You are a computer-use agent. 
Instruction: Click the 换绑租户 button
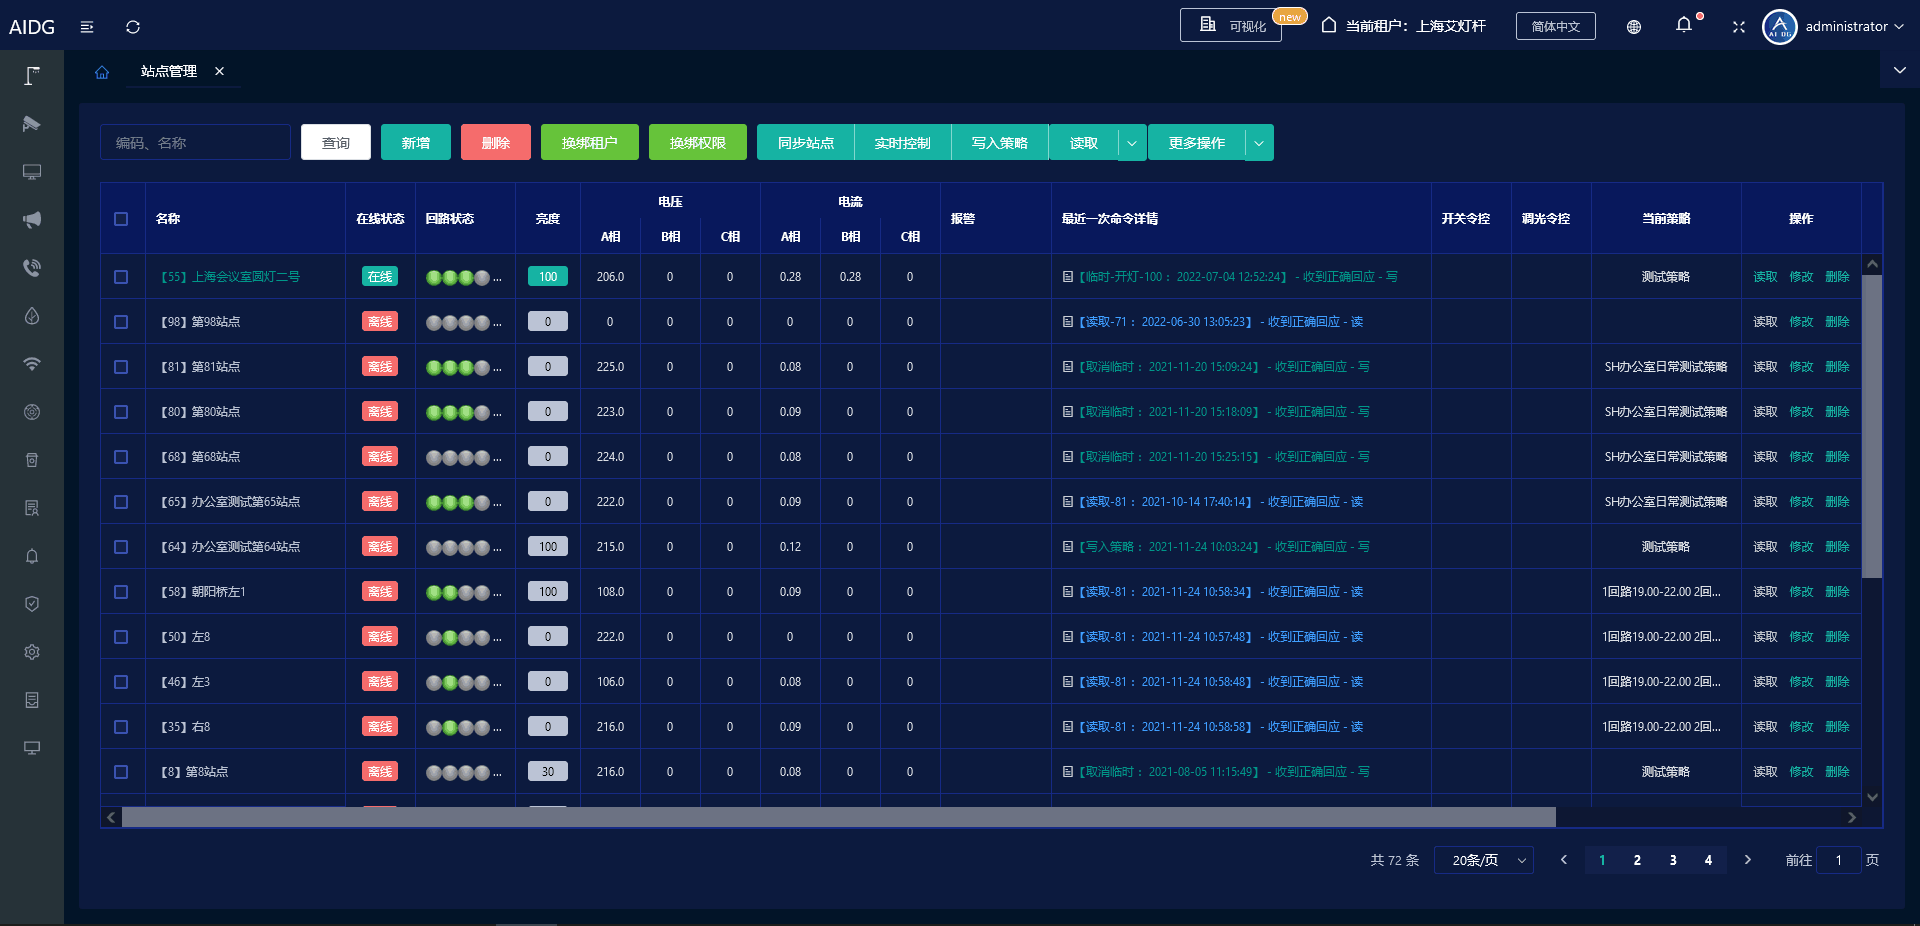click(x=590, y=143)
